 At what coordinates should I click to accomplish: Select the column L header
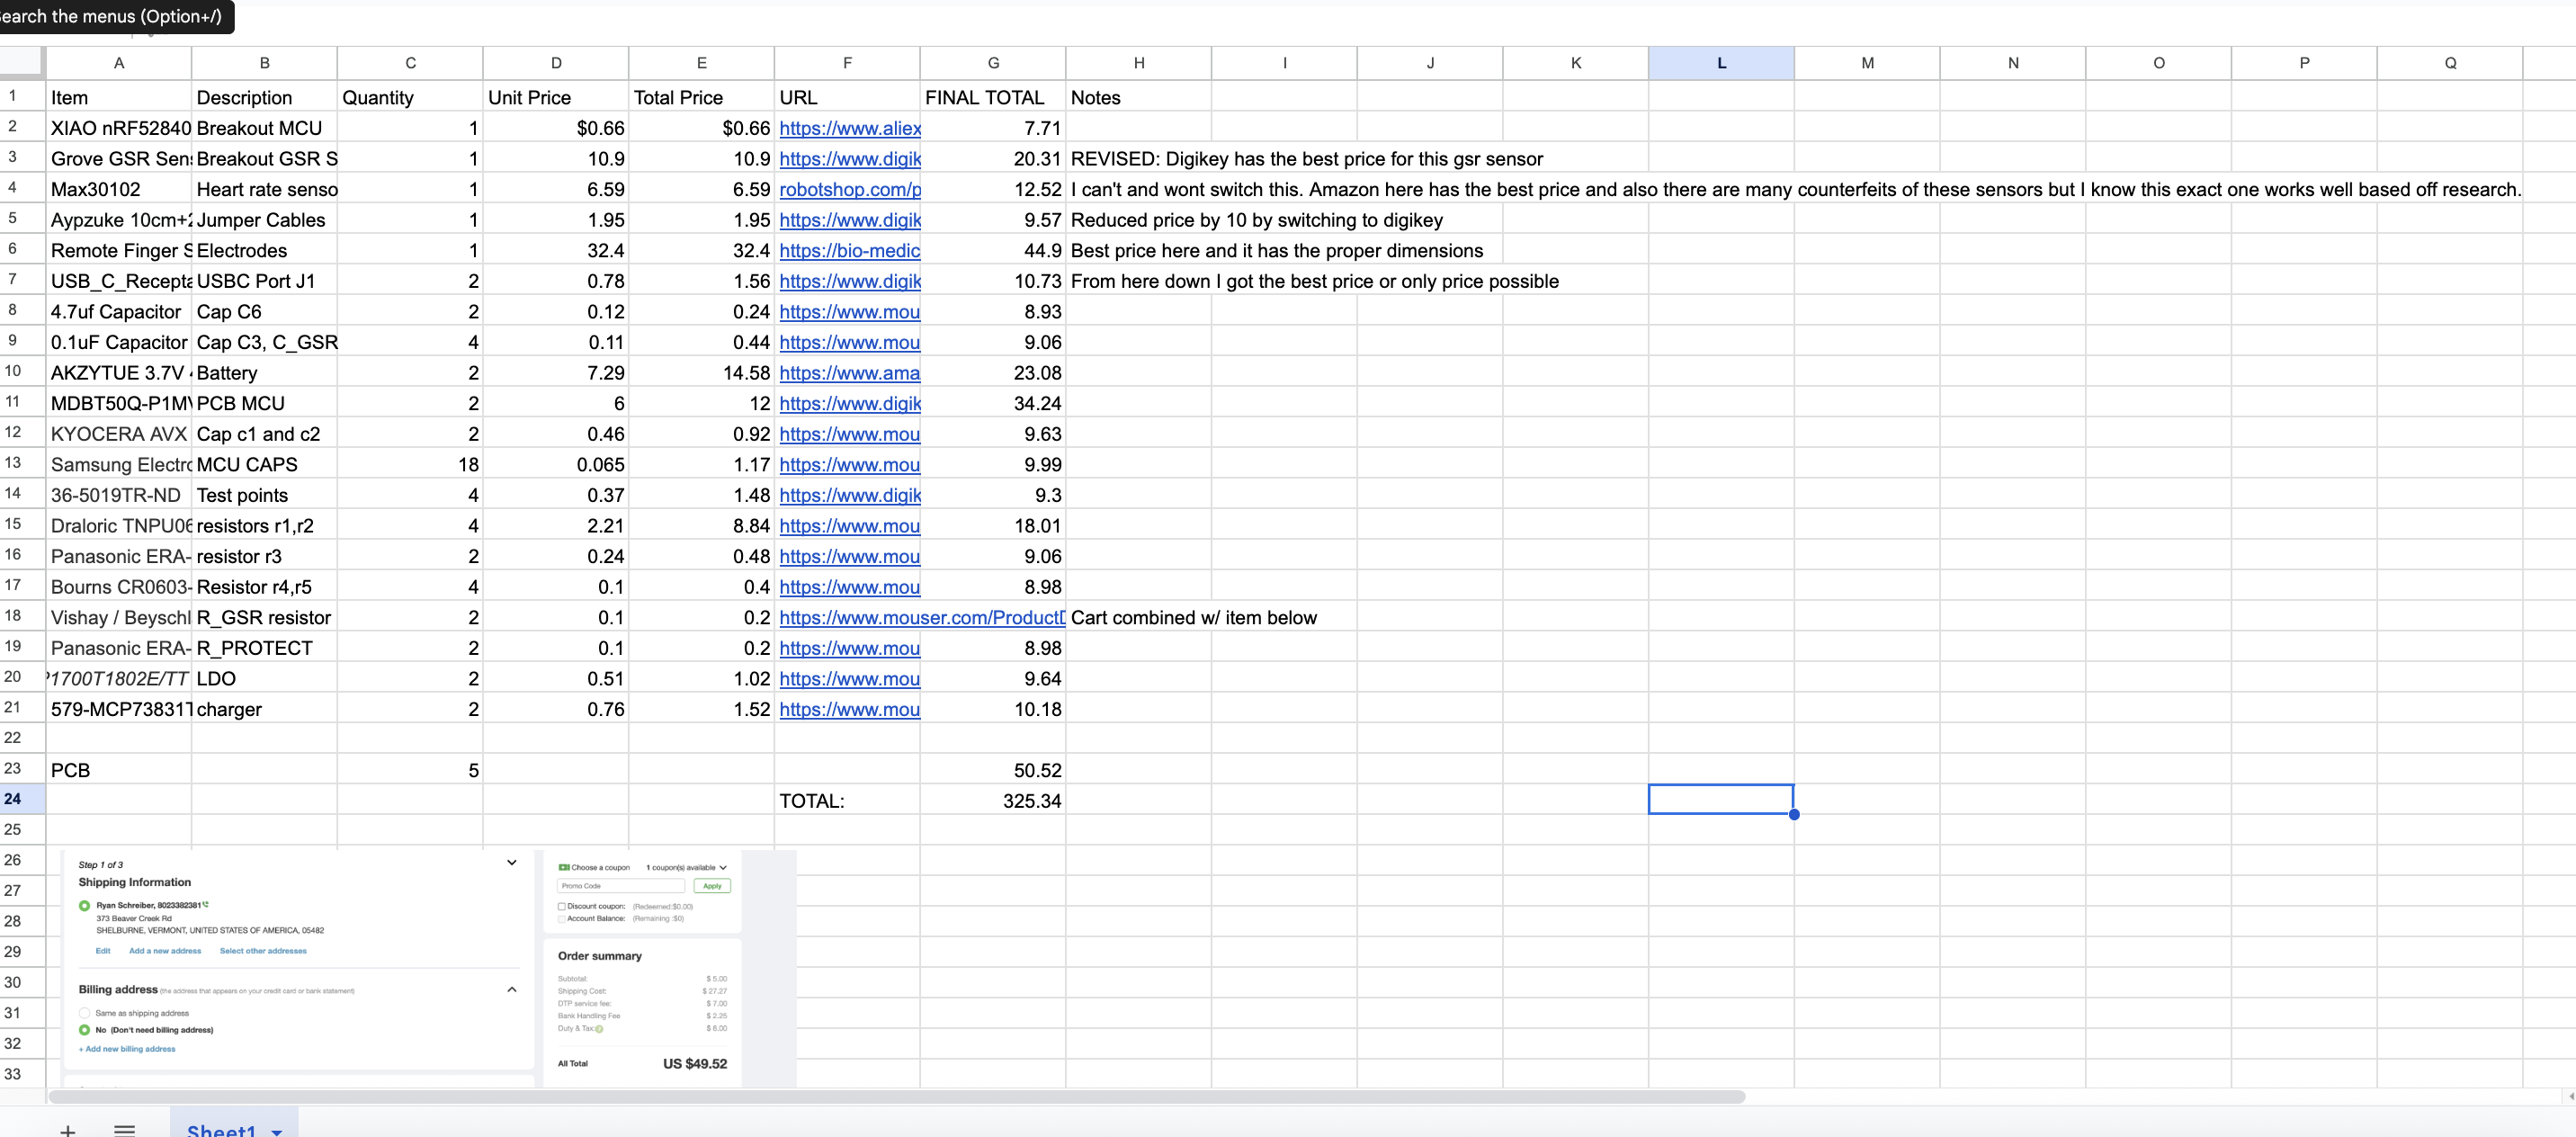(x=1720, y=62)
